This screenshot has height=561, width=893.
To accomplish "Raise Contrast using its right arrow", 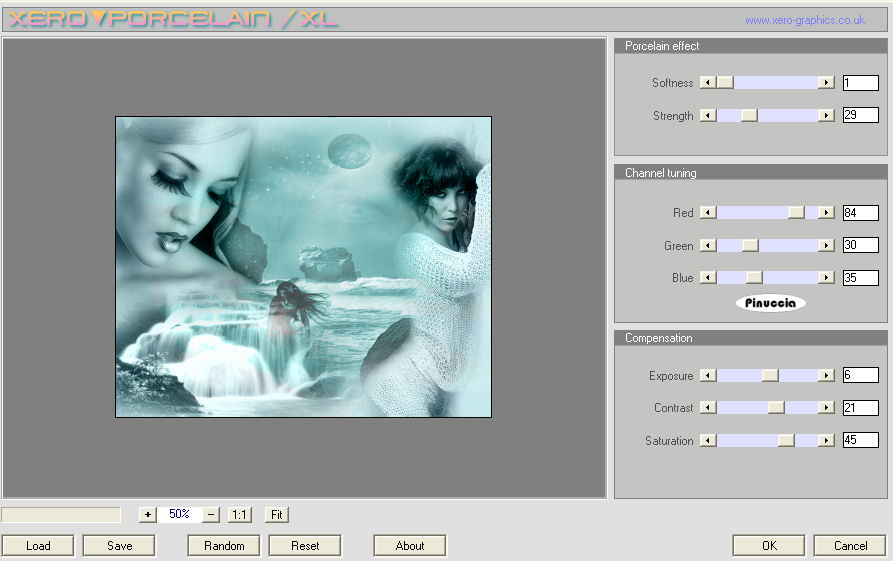I will coord(826,408).
